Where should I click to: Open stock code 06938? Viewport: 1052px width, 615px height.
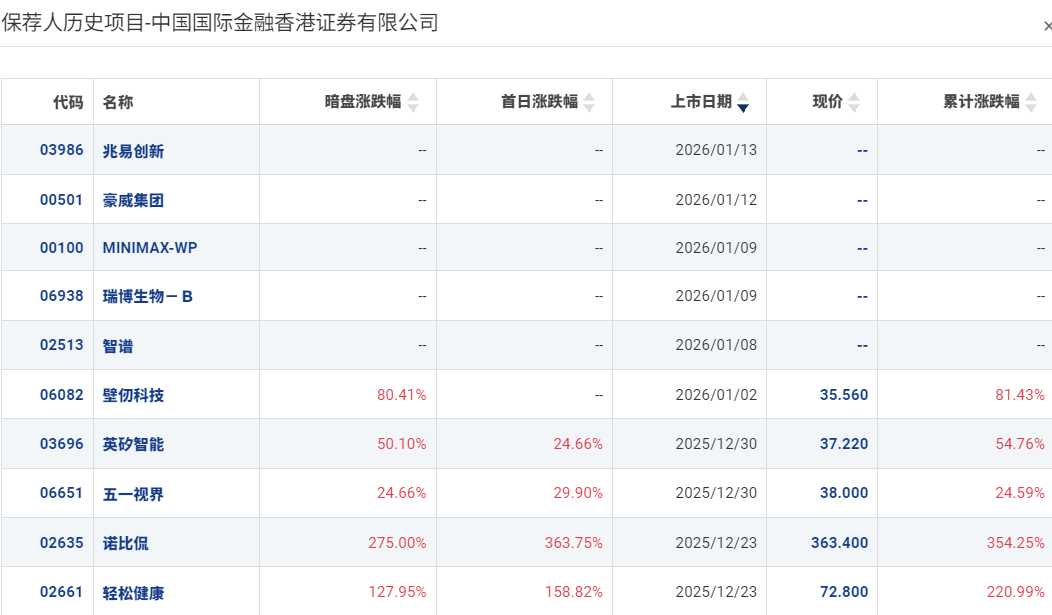point(62,296)
